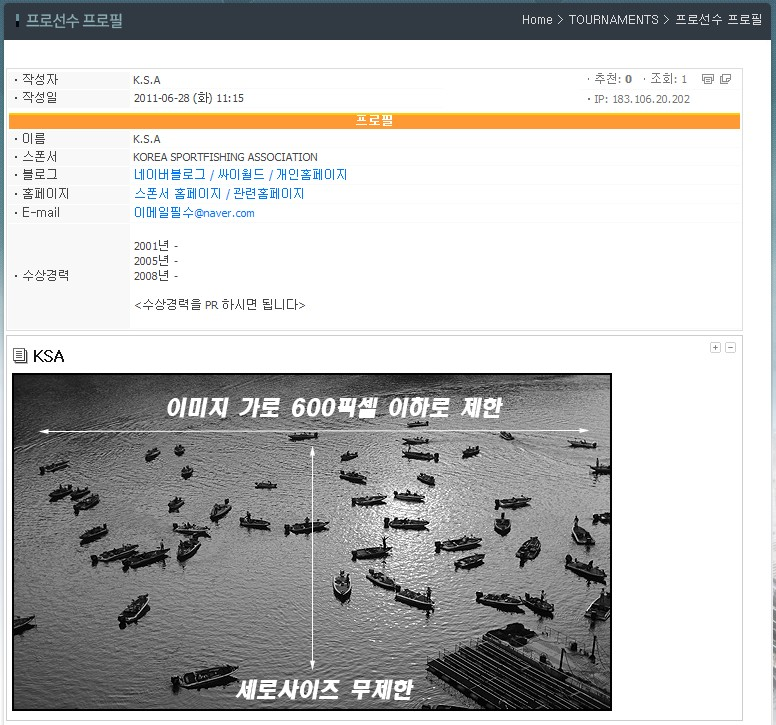Screen dimensions: 776x725
Task: Click the plus icon in KSA section
Action: (715, 347)
